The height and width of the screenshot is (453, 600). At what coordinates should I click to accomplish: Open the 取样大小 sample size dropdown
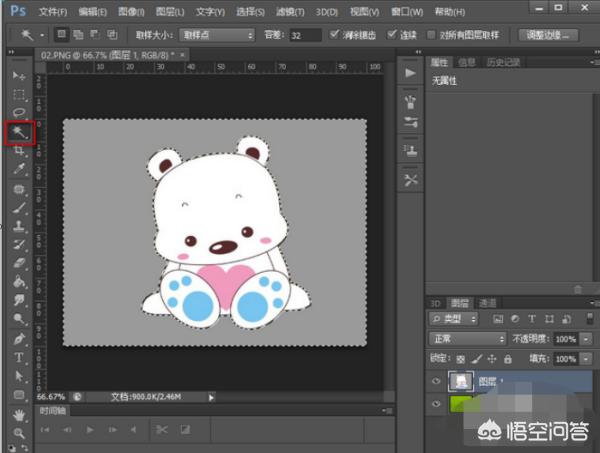[x=217, y=35]
